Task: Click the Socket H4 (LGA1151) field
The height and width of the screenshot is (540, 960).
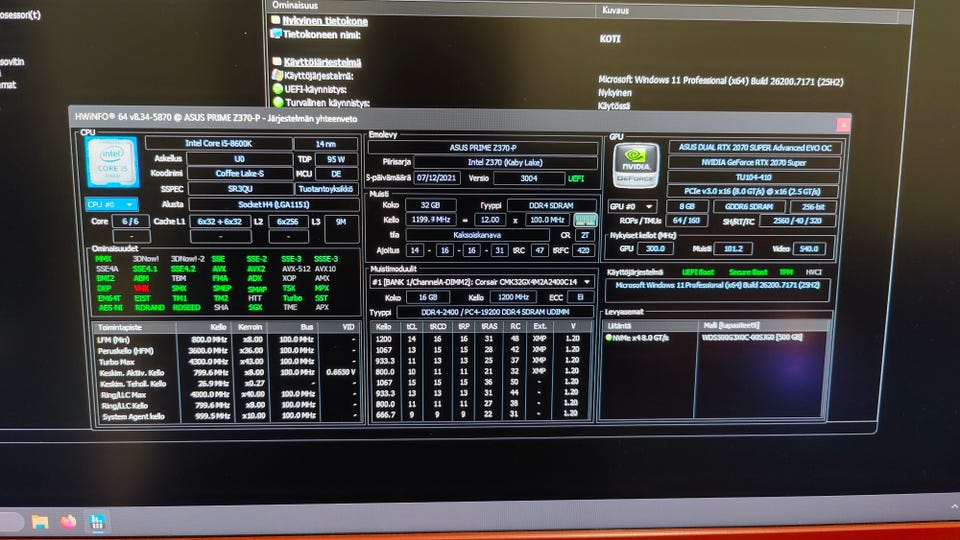Action: 273,204
